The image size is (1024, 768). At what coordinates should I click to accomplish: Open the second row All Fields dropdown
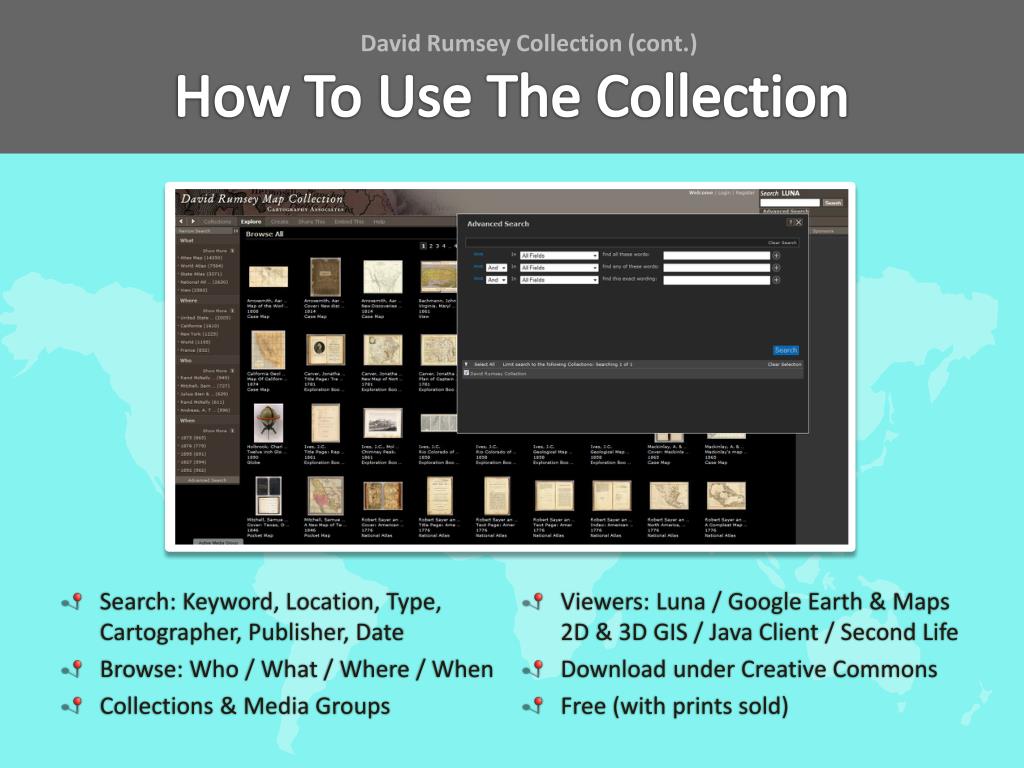click(558, 268)
